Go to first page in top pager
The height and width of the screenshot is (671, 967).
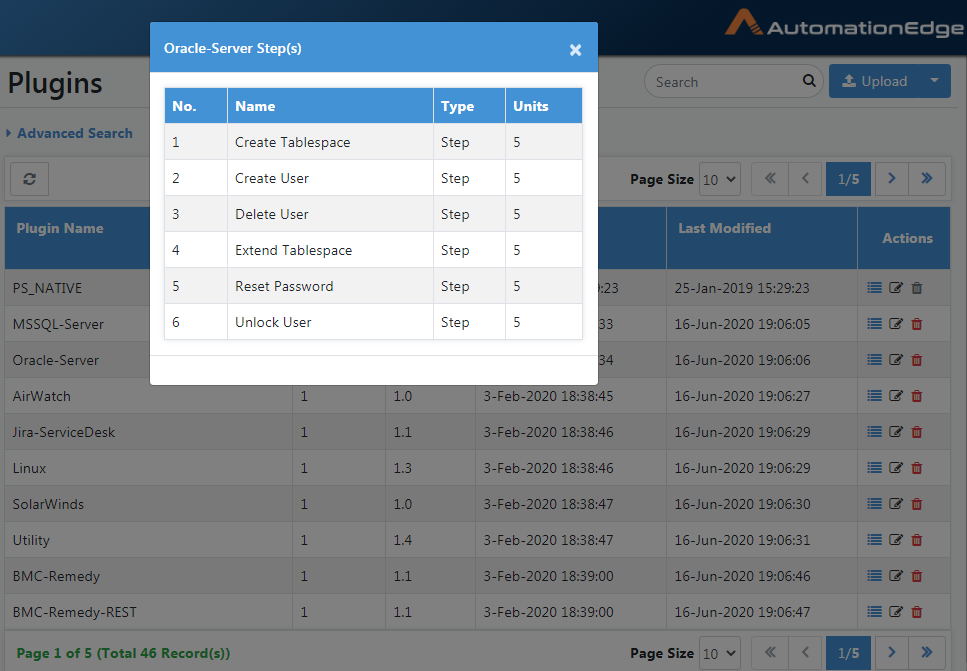click(770, 179)
